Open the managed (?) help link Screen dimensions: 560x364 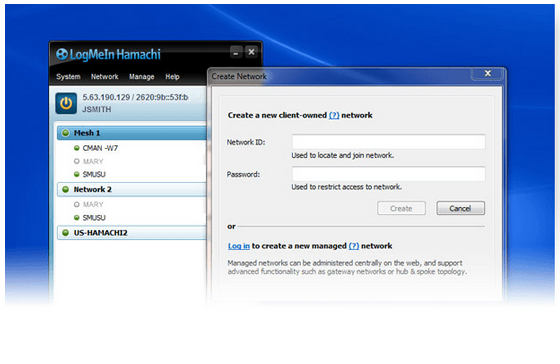point(354,246)
